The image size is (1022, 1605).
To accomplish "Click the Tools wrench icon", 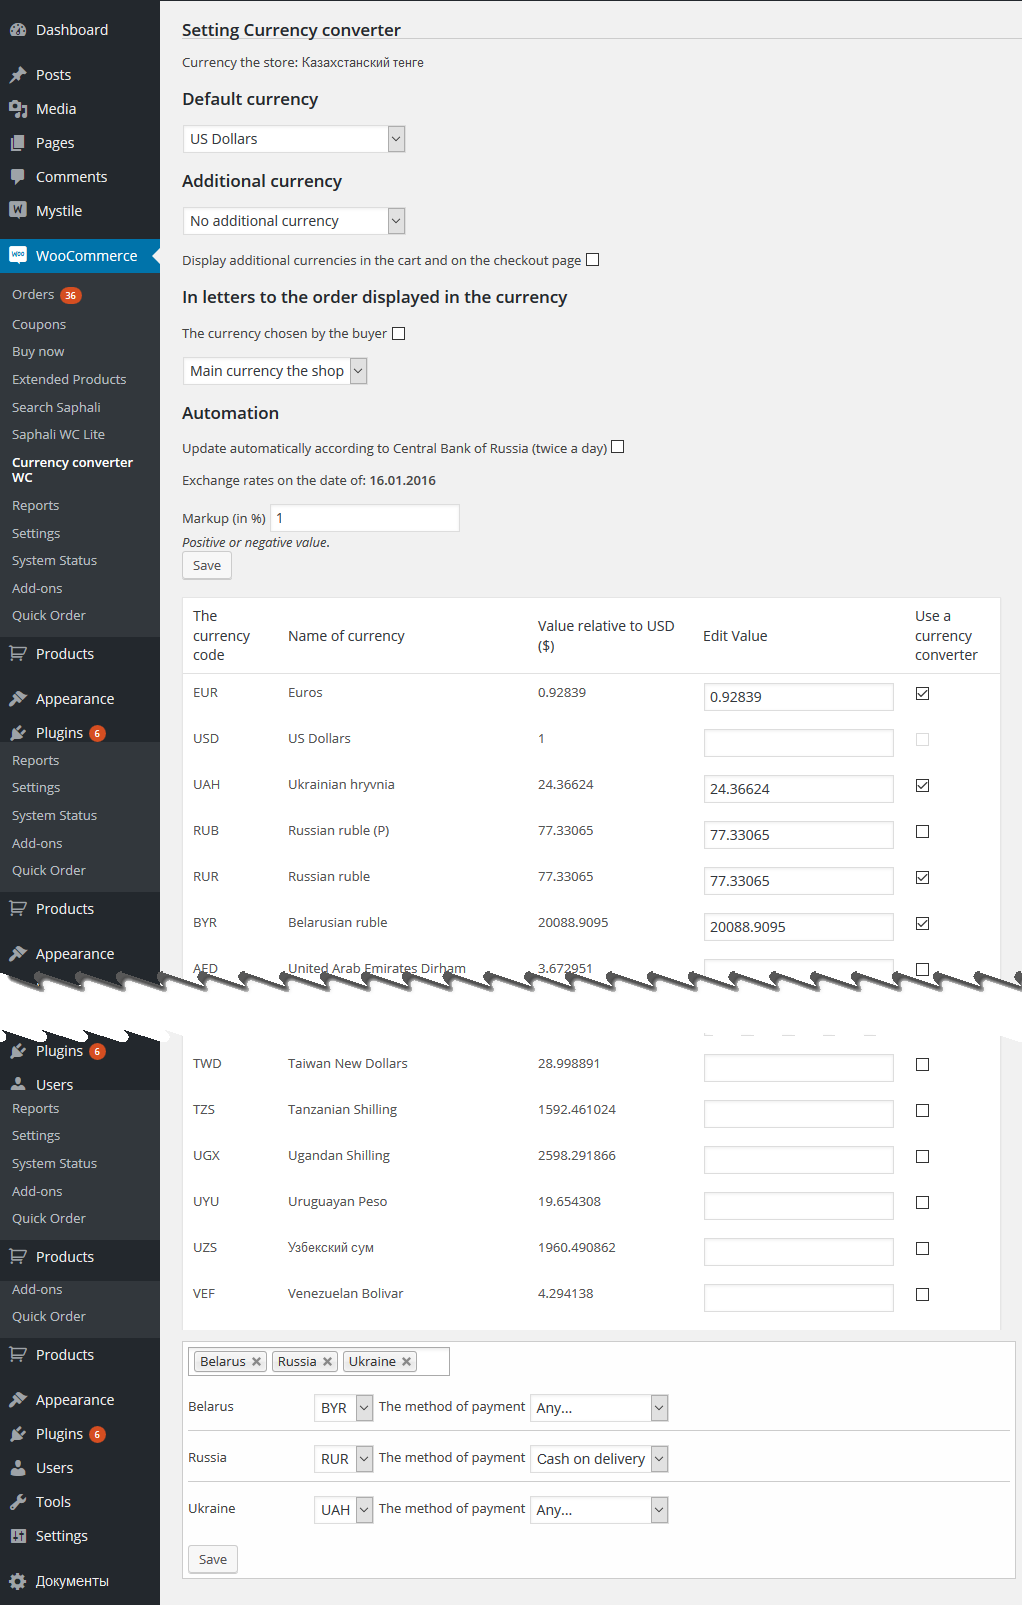I will 18,1502.
